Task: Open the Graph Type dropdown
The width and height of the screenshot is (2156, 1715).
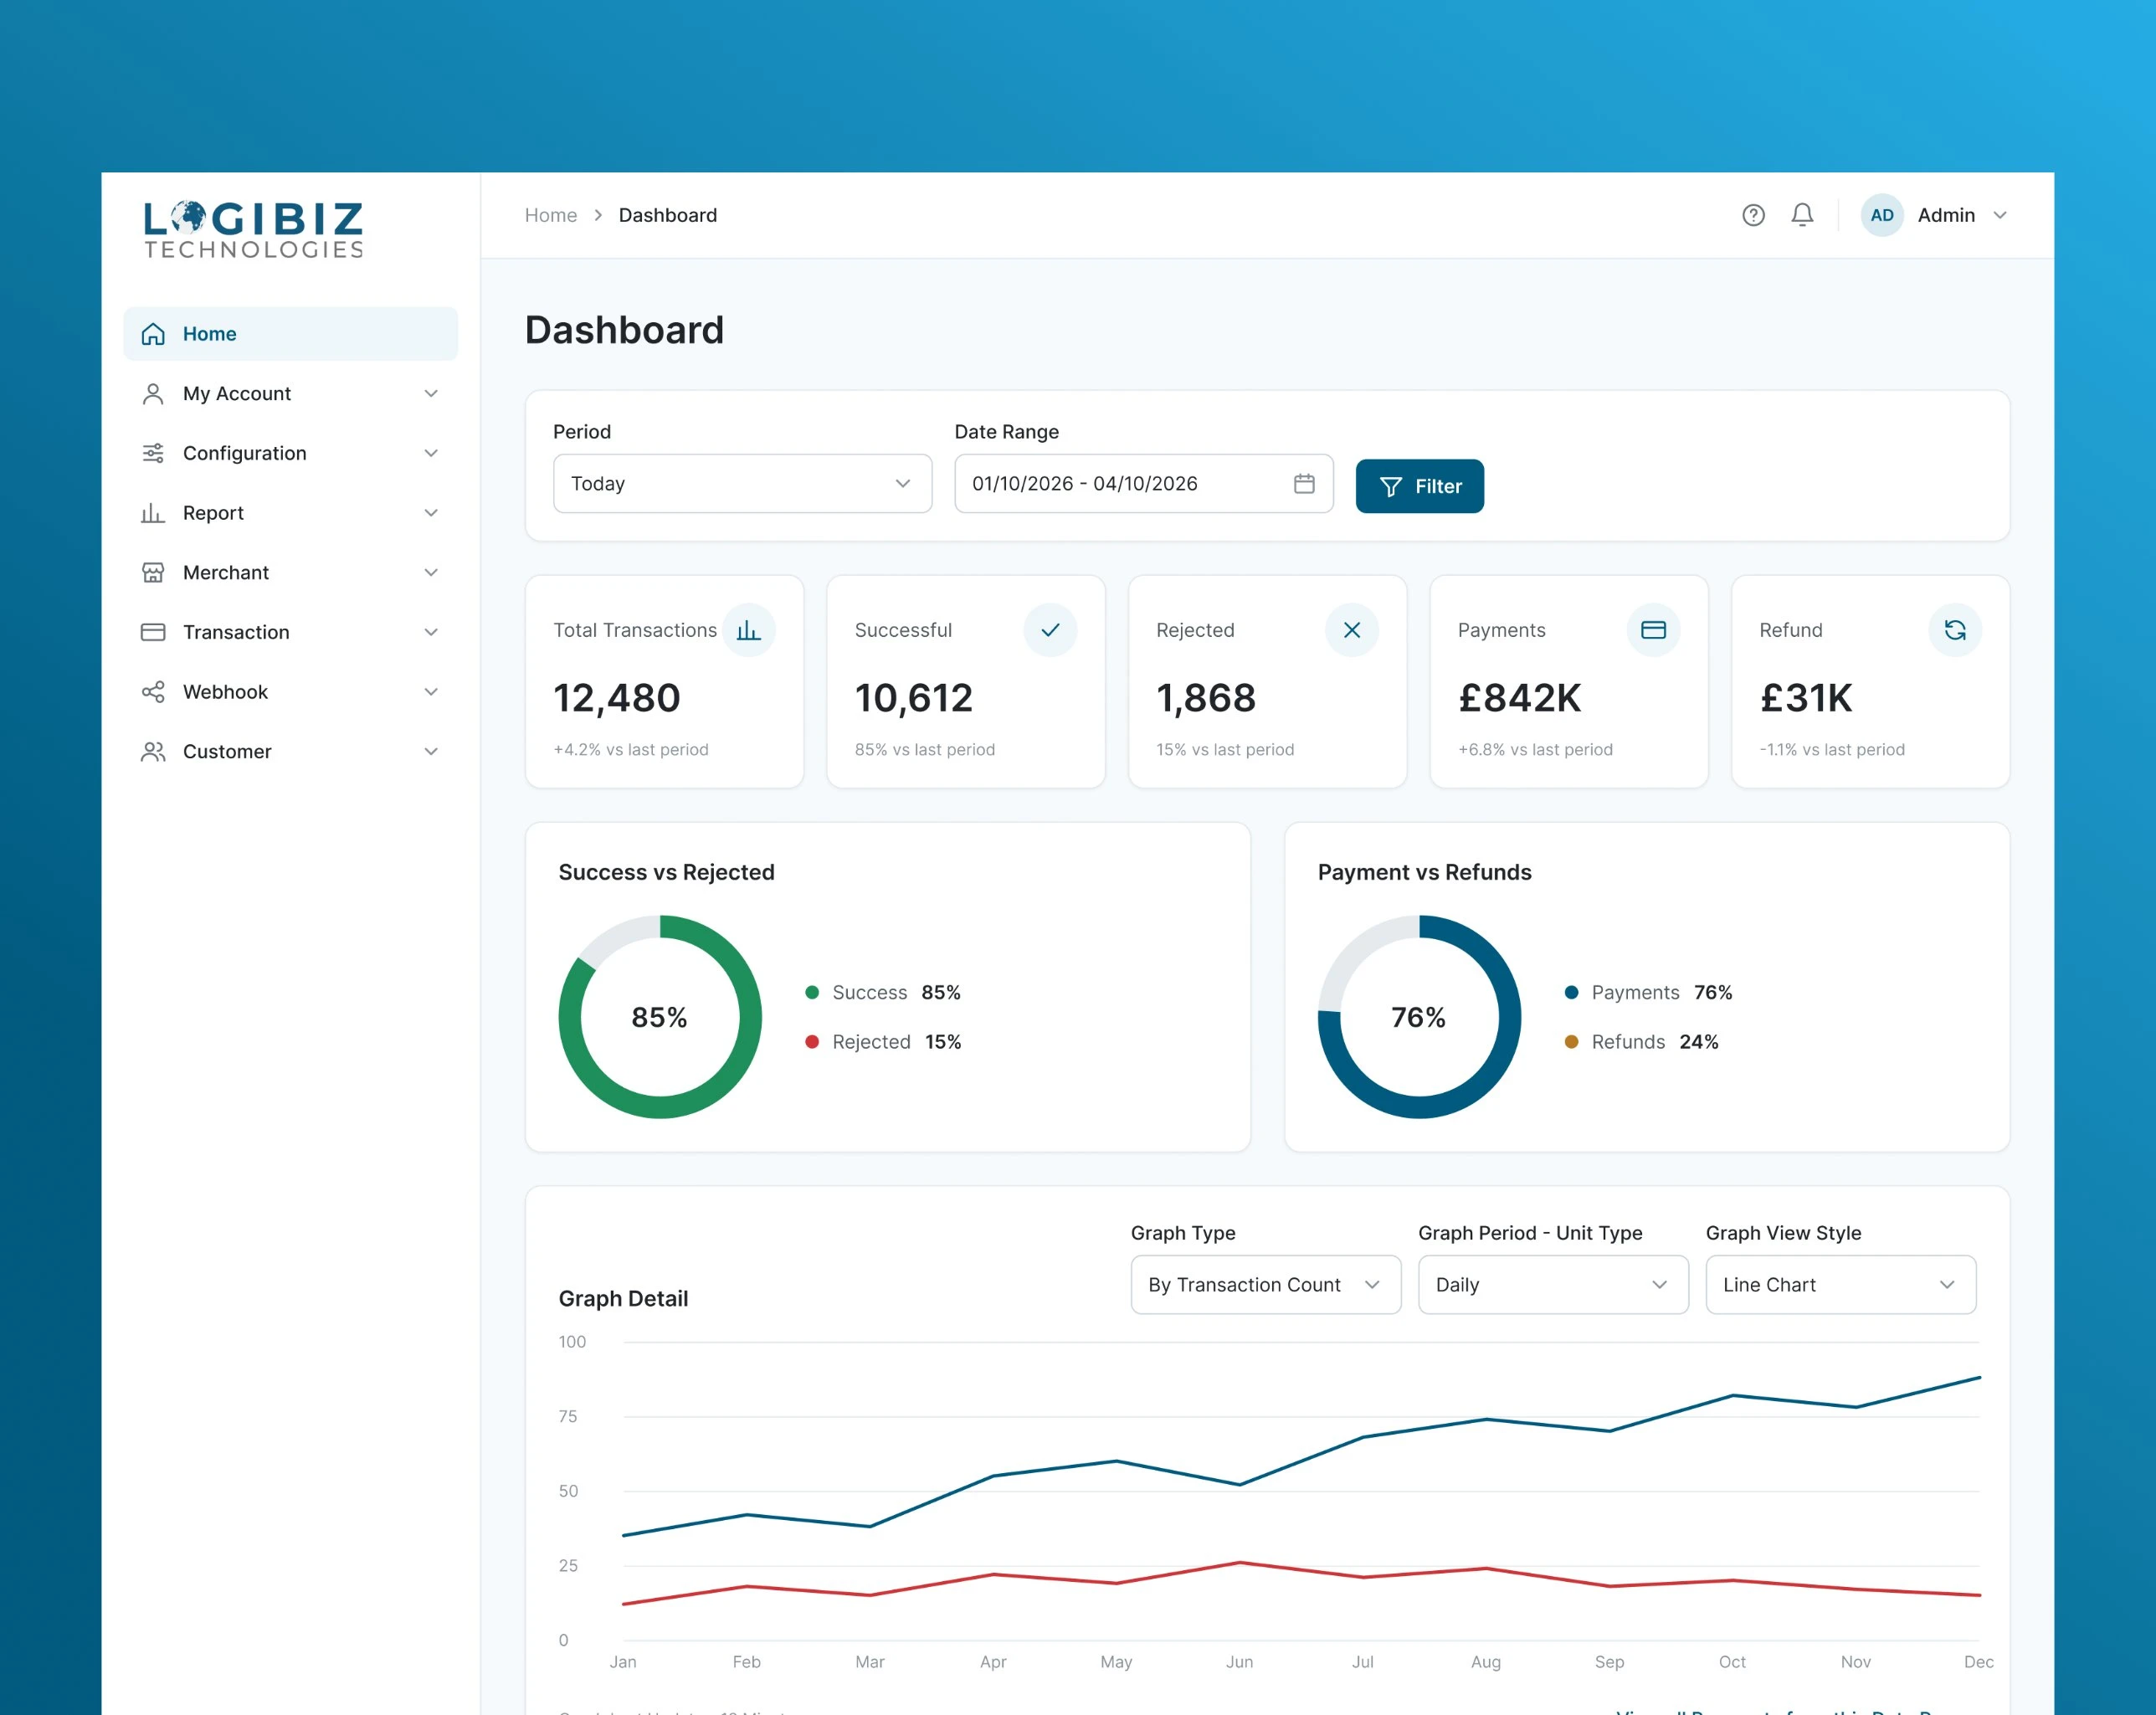Action: click(1265, 1285)
